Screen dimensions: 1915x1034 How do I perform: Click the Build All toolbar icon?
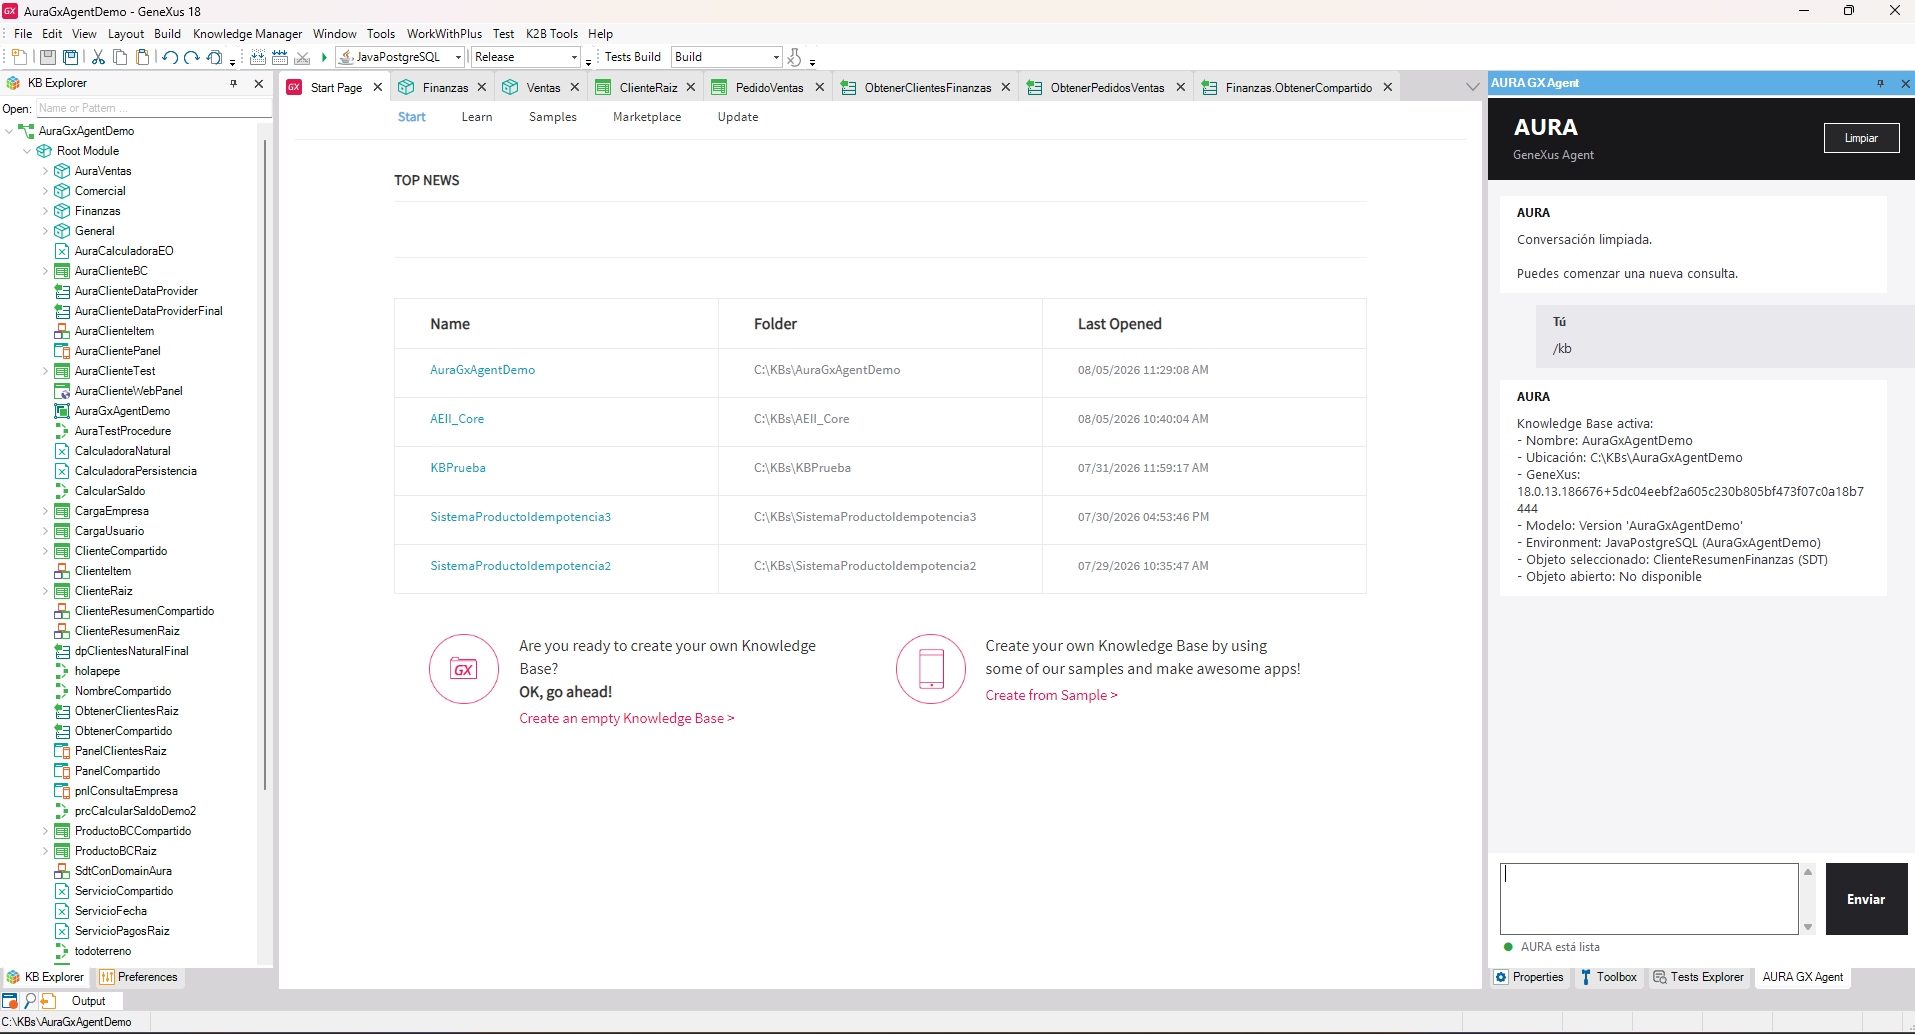point(258,57)
